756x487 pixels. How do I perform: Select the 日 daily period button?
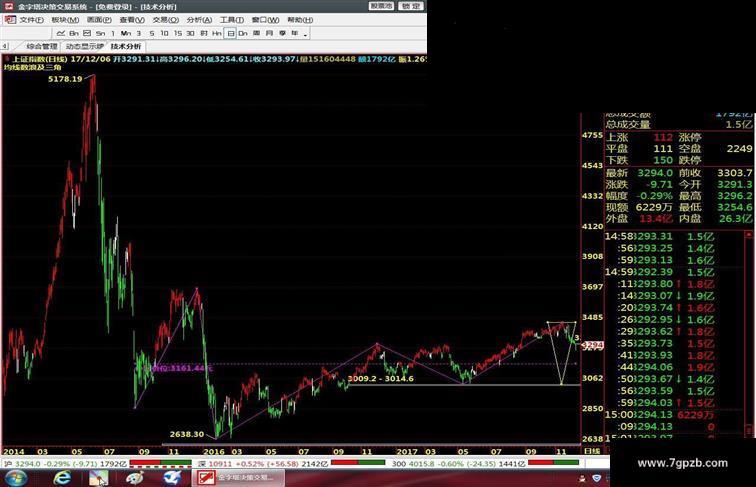pyautogui.click(x=230, y=33)
